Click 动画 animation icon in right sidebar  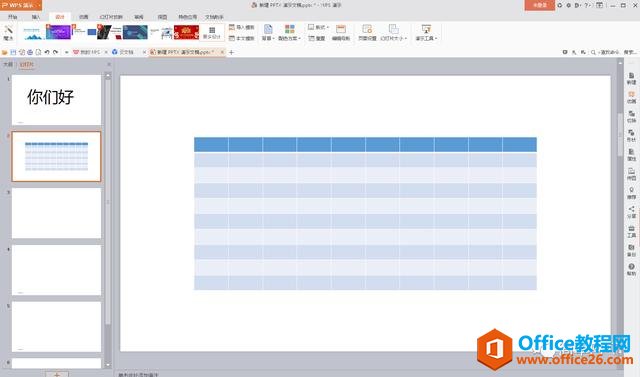631,98
